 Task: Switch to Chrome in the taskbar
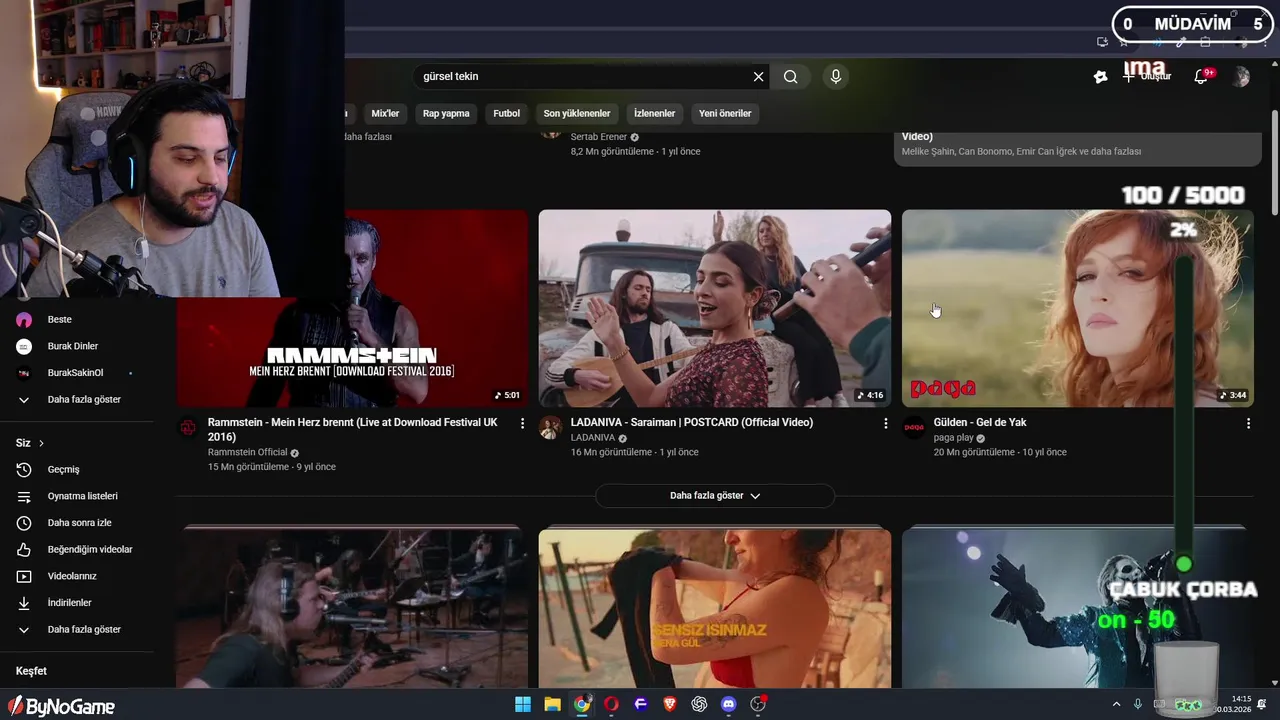(582, 704)
